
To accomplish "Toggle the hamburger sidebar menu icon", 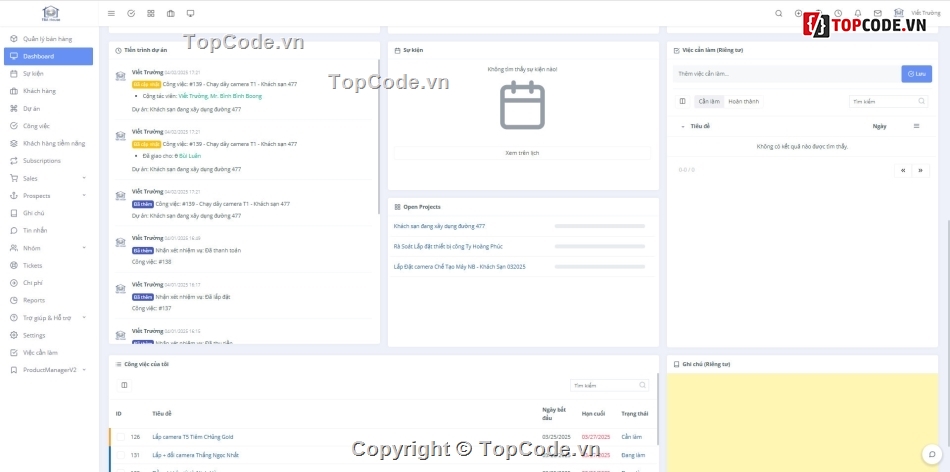I will pos(111,13).
